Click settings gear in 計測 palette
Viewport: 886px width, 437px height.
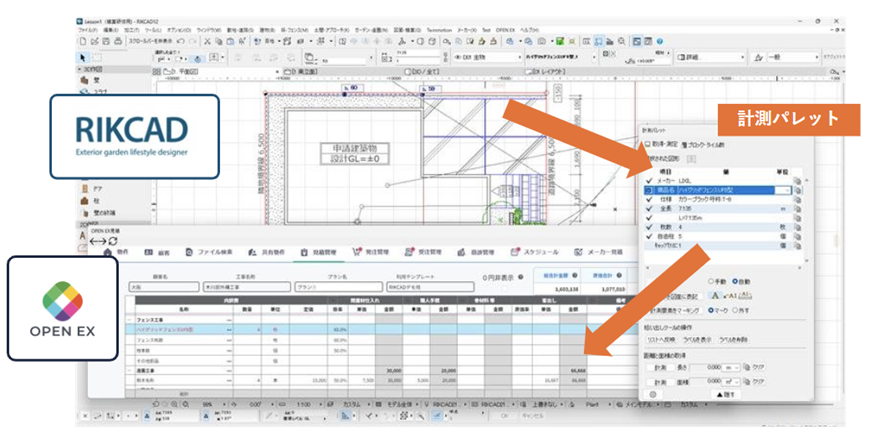point(652,396)
